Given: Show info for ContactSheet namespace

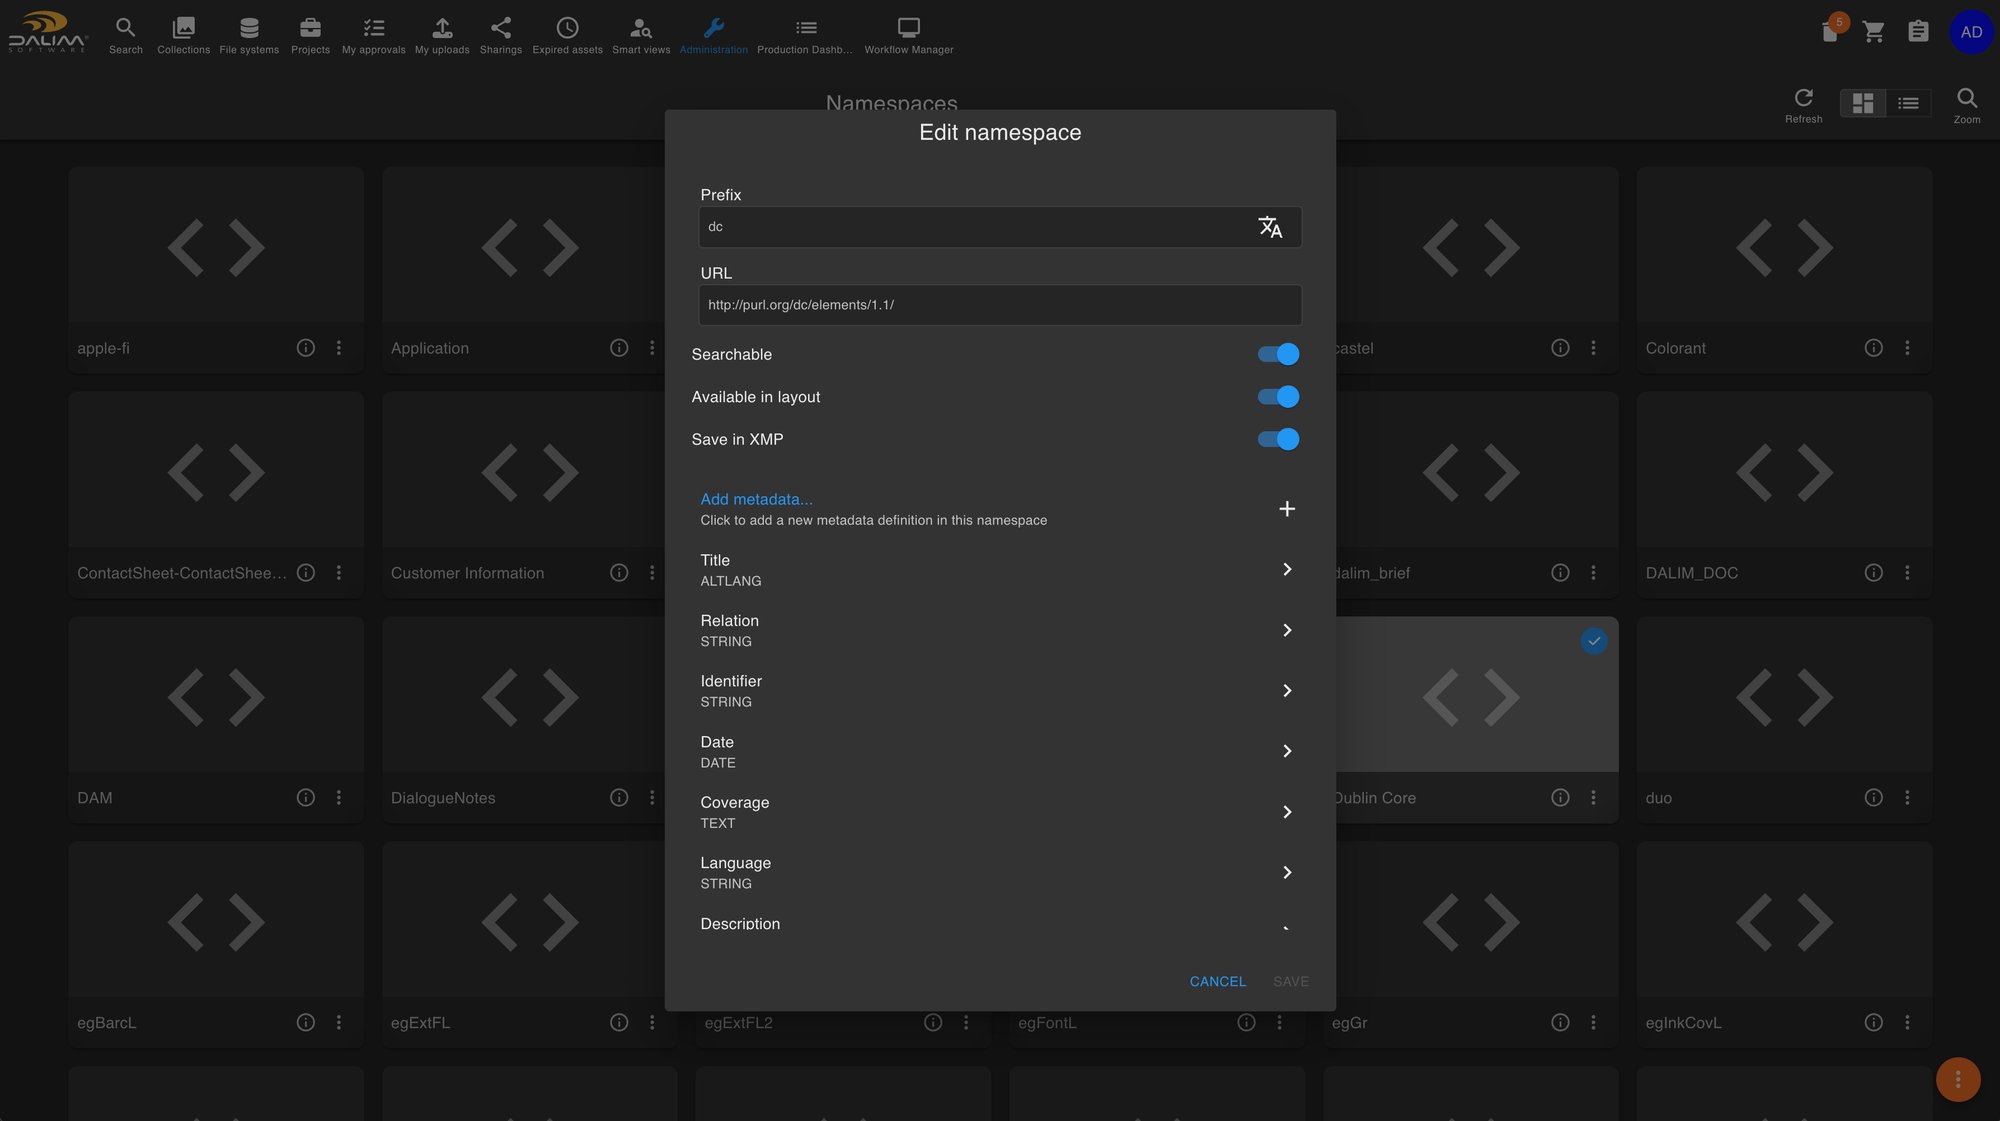Looking at the screenshot, I should [306, 573].
